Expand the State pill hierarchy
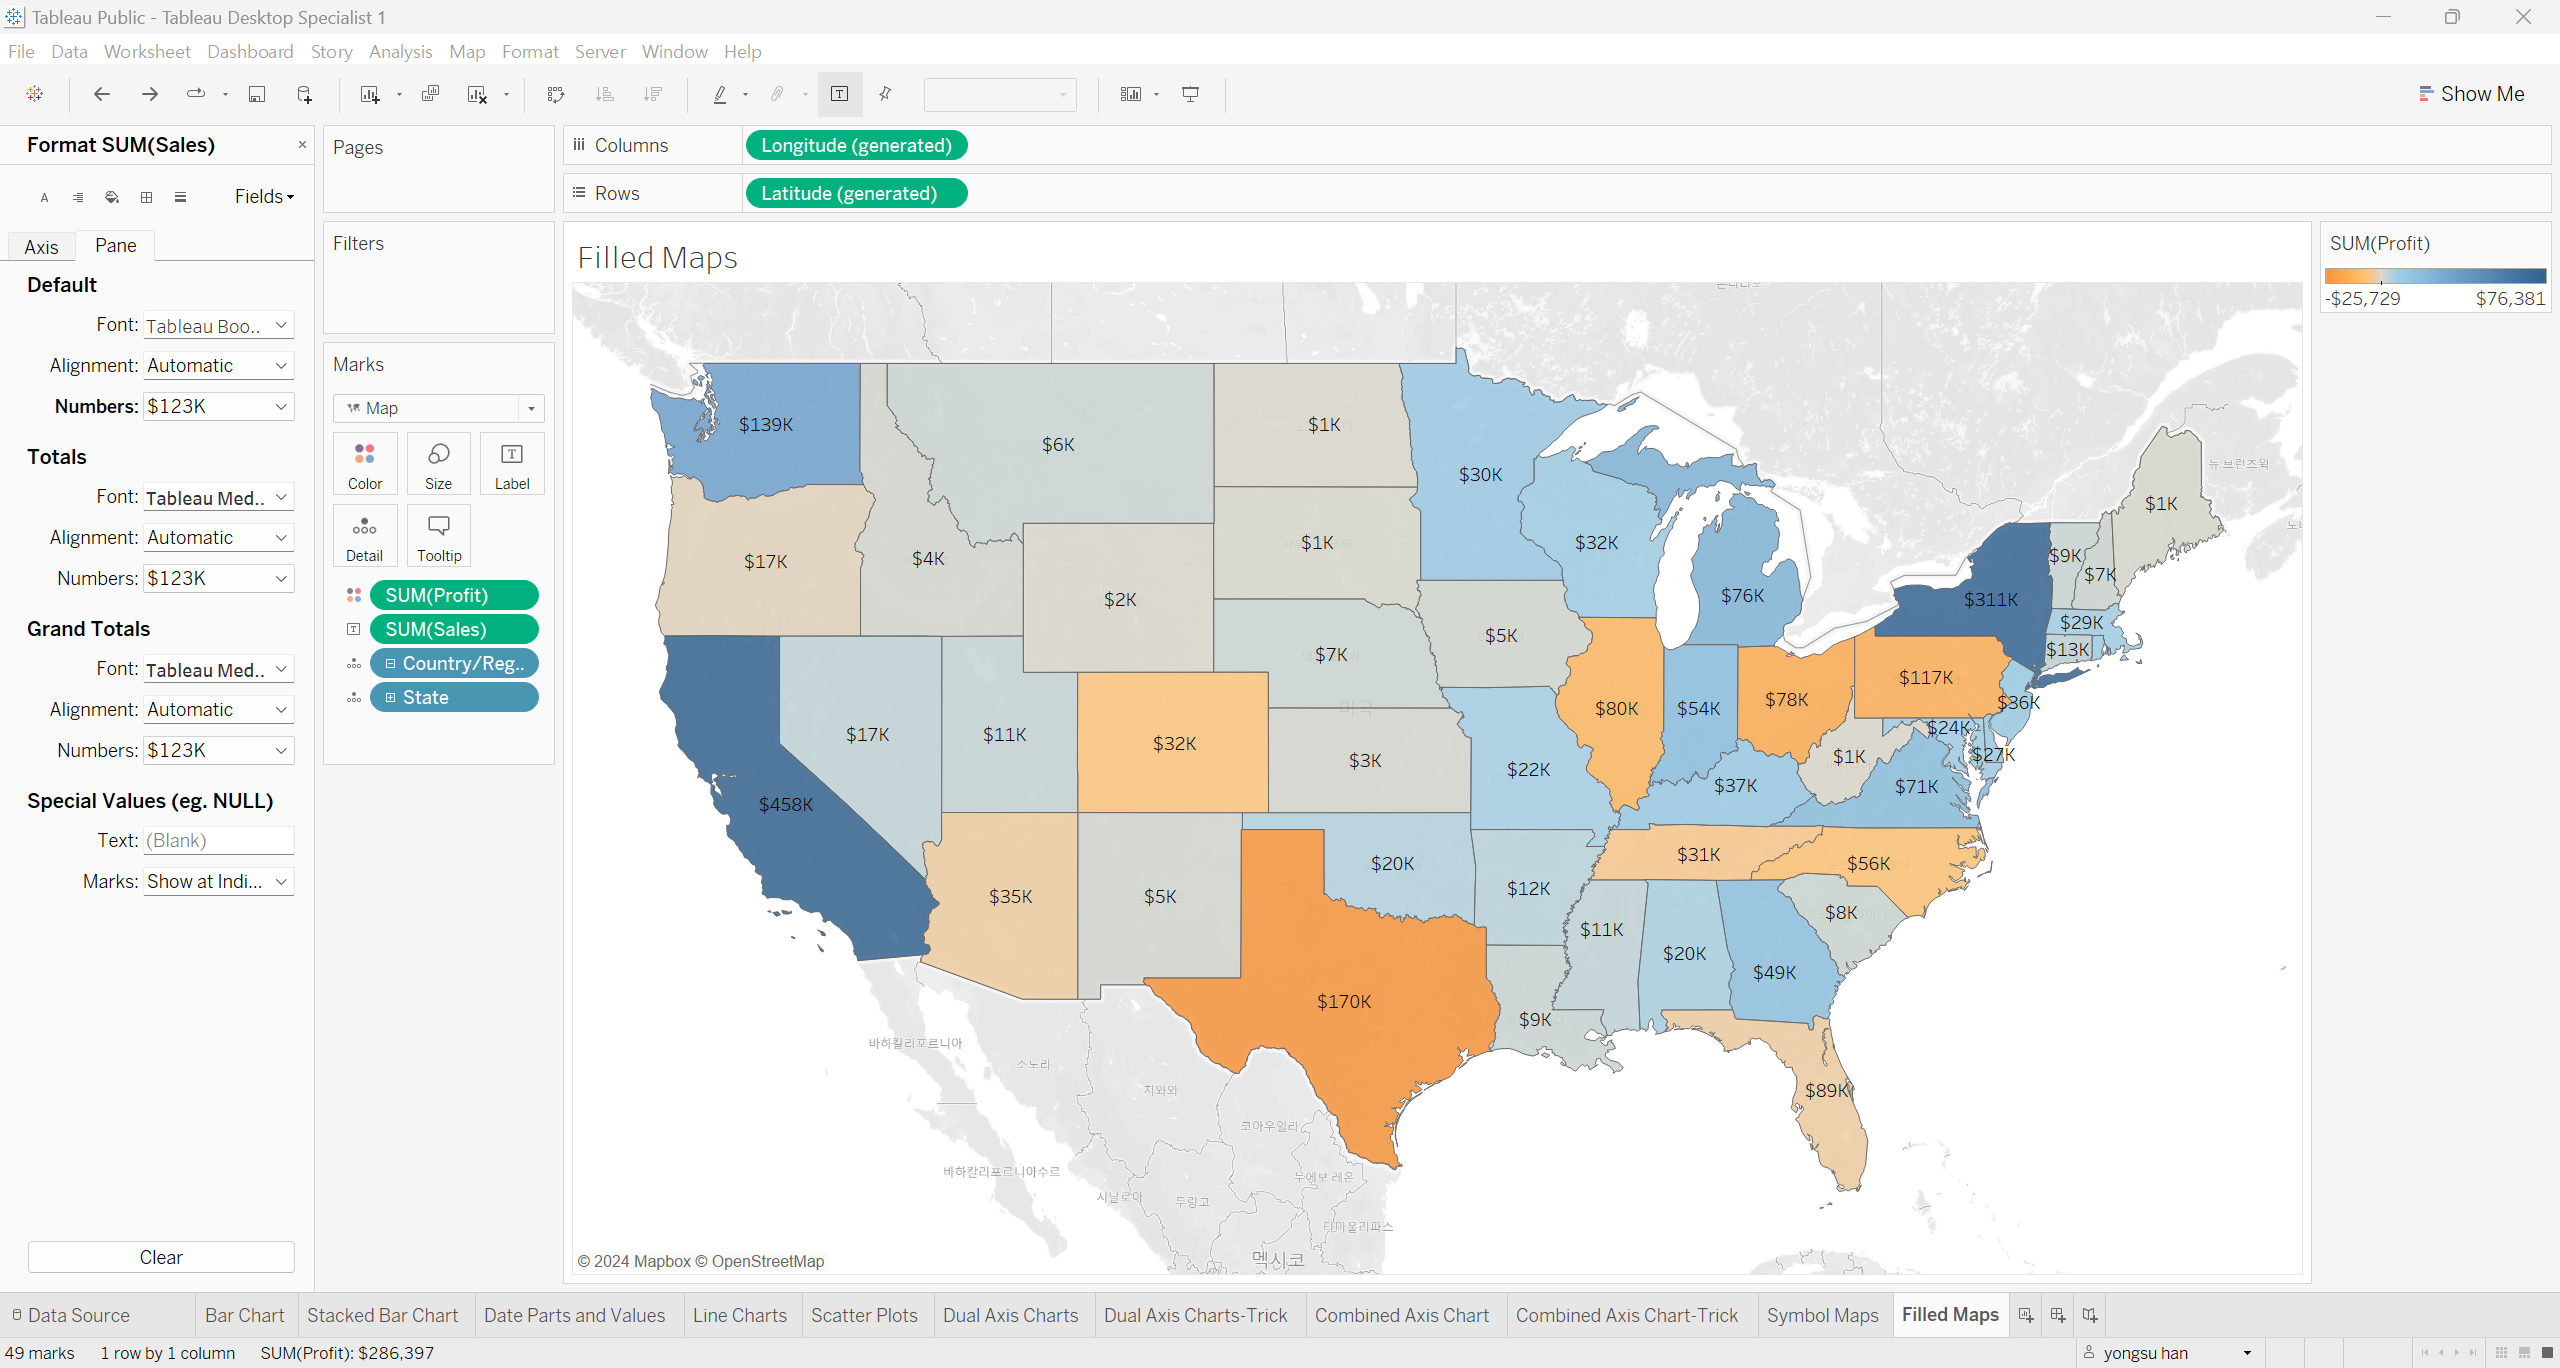The width and height of the screenshot is (2560, 1368). tap(391, 697)
